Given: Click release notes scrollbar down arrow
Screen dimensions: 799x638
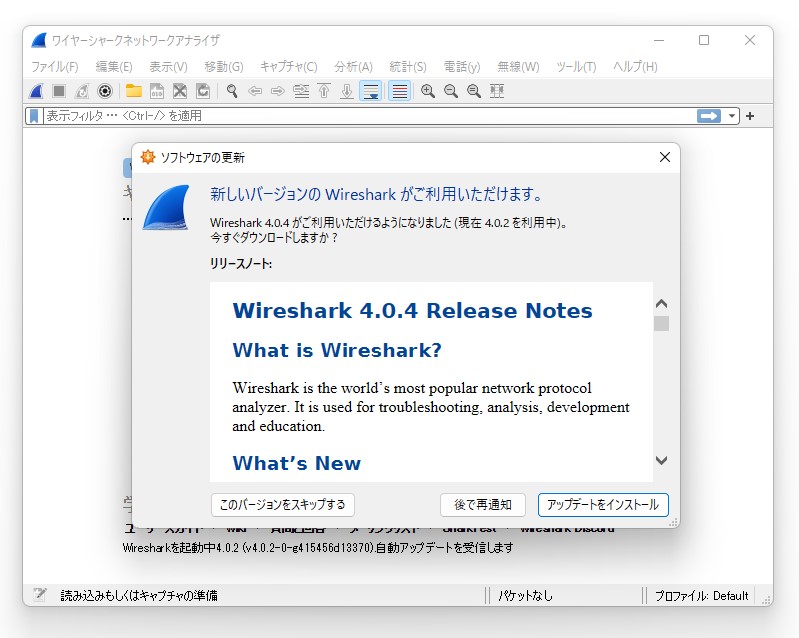Looking at the screenshot, I should click(661, 461).
